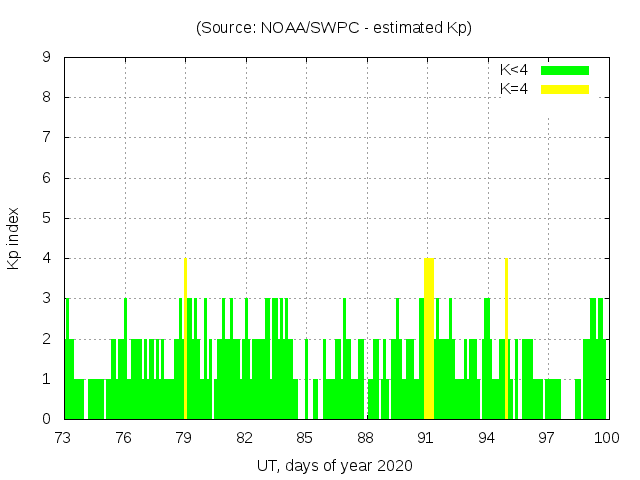Click x-axis tick label 85
This screenshot has width=640, height=480.
pos(305,438)
